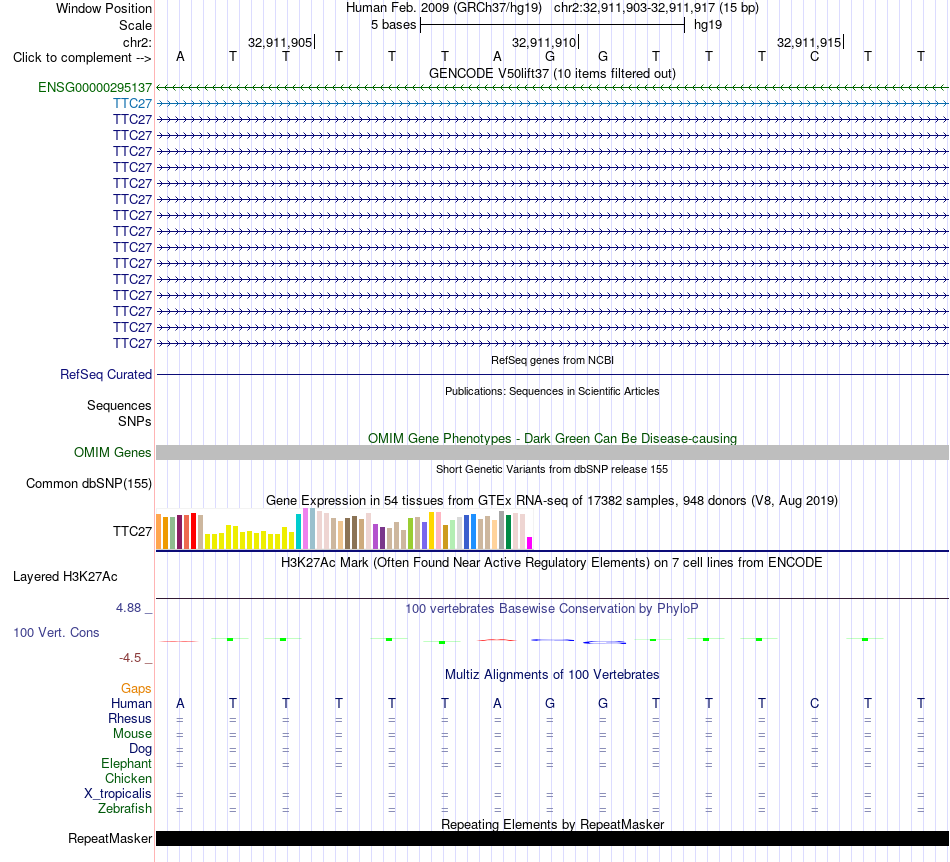This screenshot has height=862, width=950.
Task: Click the Sequences track label
Action: pyautogui.click(x=119, y=405)
